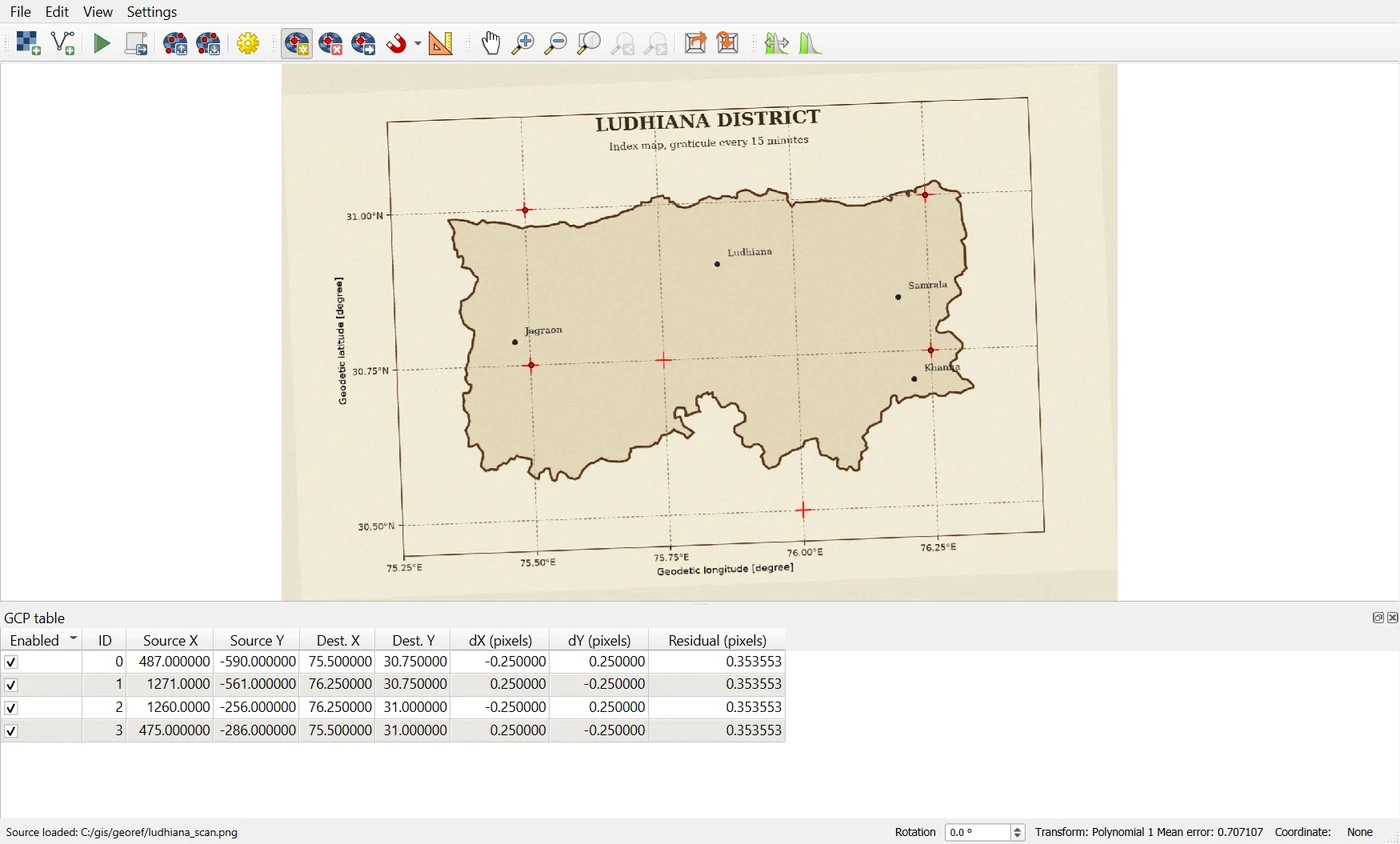Click the Open Vector toolbar icon

(63, 43)
